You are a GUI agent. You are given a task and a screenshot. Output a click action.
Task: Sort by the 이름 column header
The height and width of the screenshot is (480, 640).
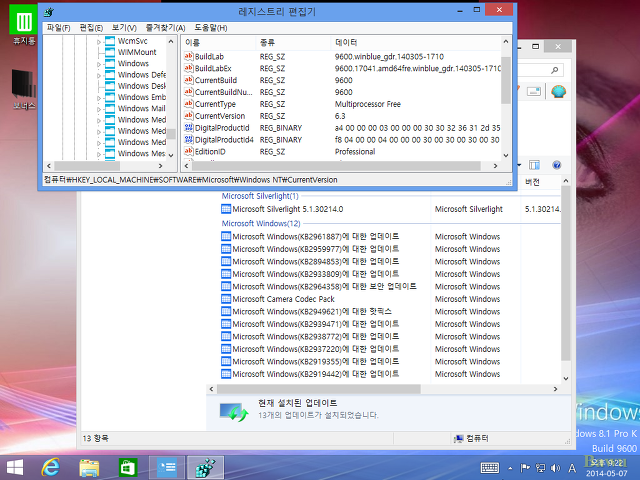(x=219, y=42)
